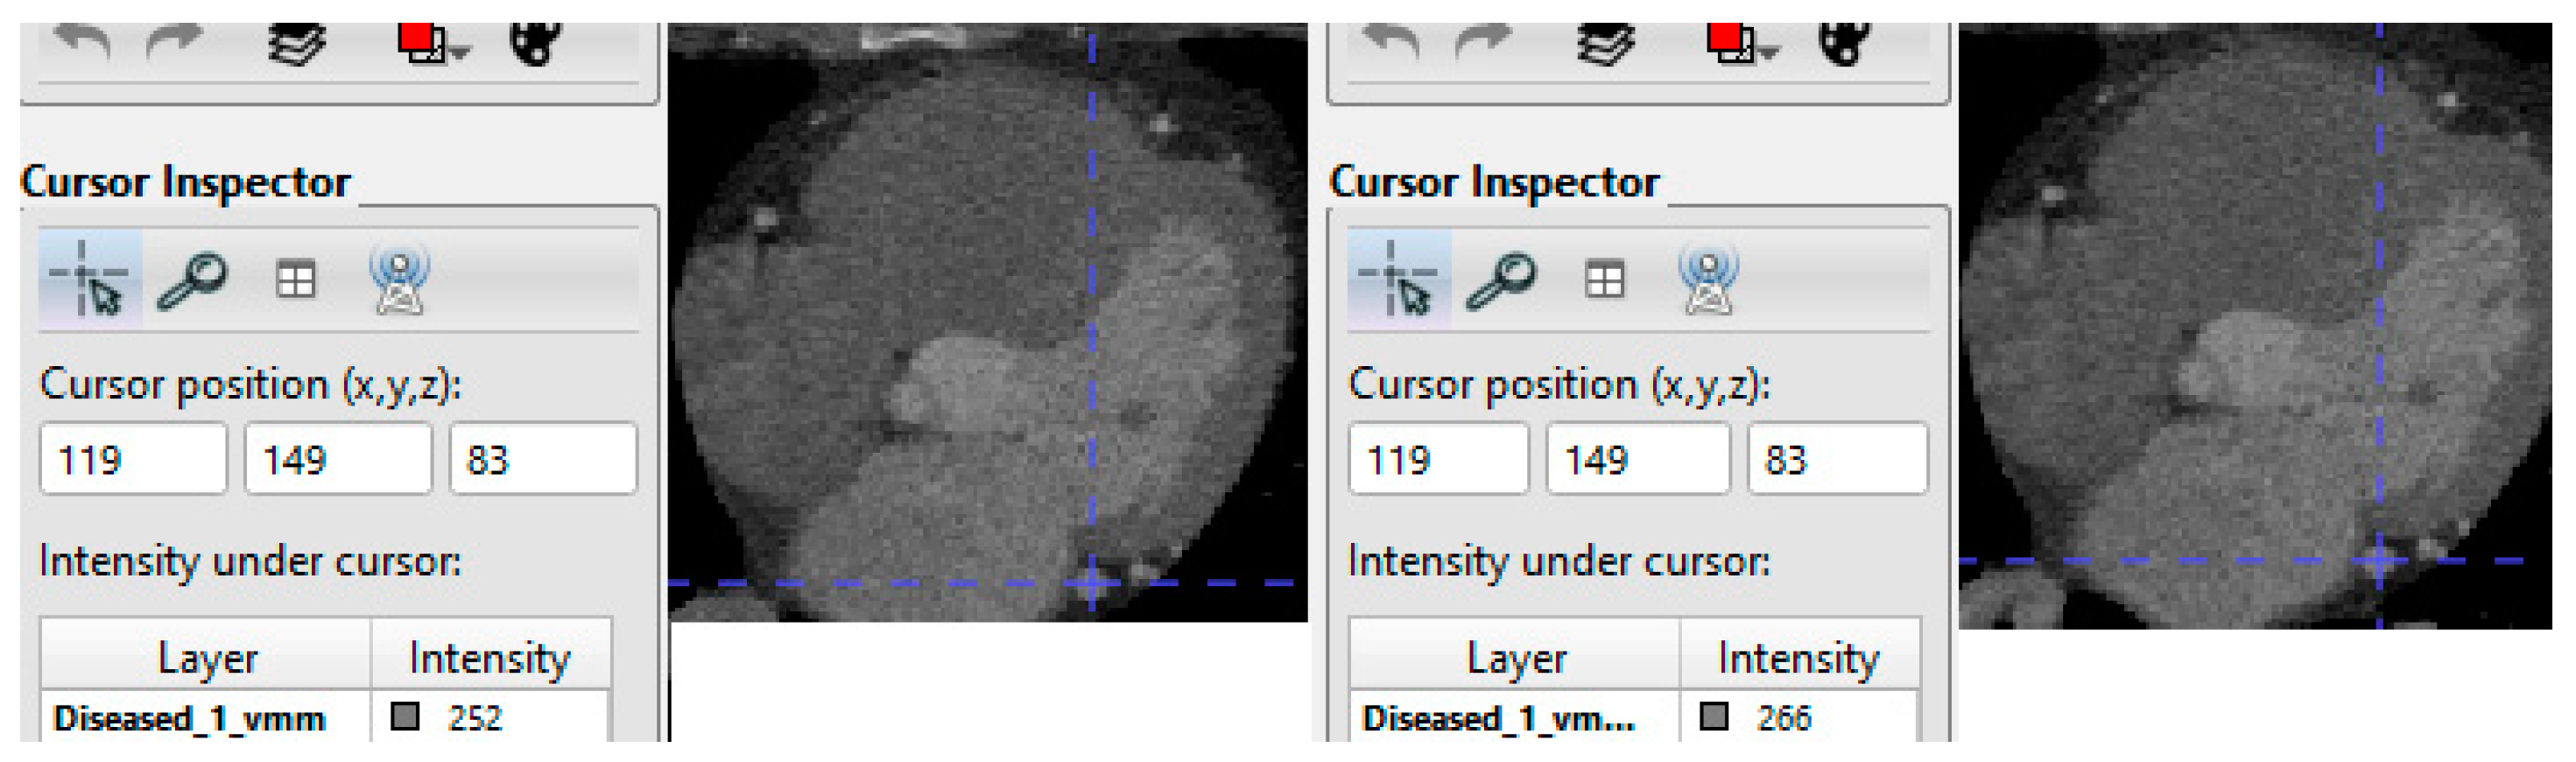
Task: Click the Layer column header in the left table
Action: (x=207, y=658)
